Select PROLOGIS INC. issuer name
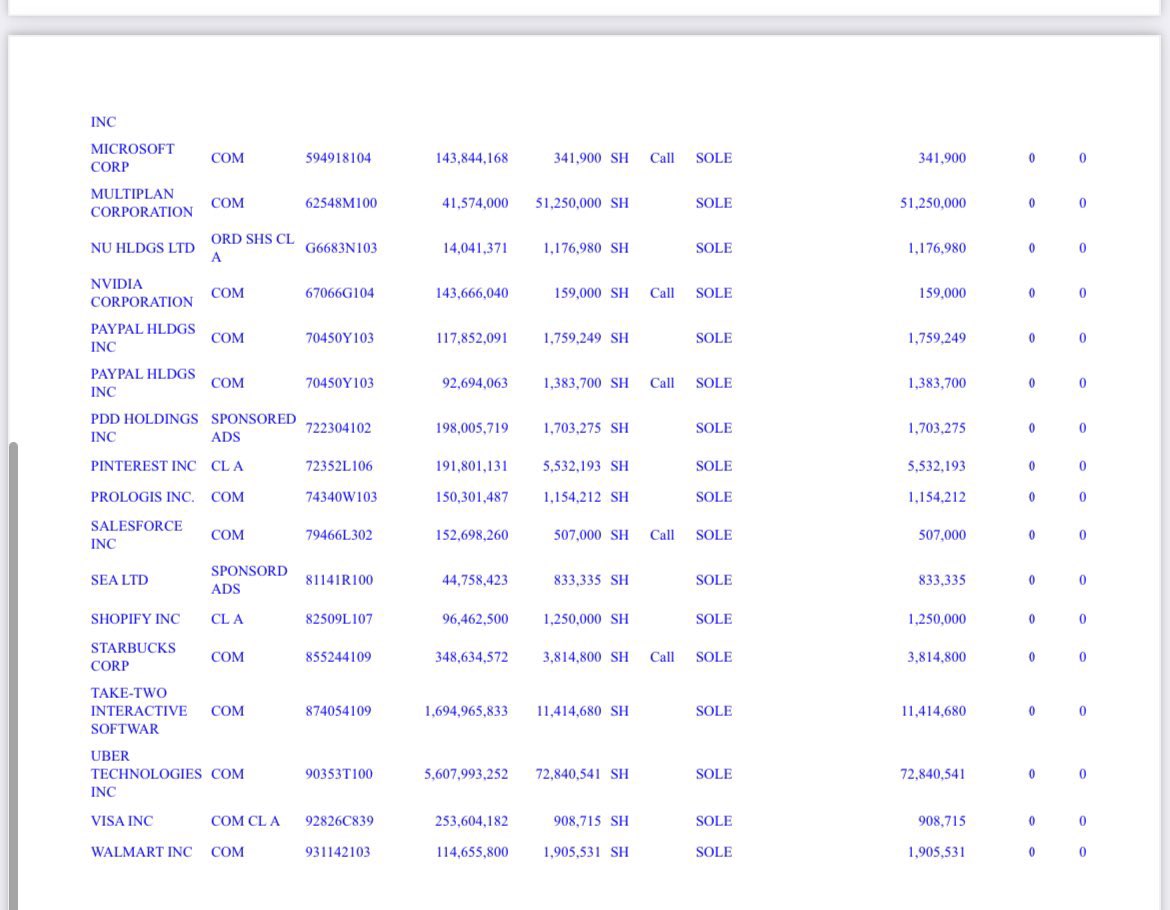The image size is (1170, 910). click(x=142, y=497)
